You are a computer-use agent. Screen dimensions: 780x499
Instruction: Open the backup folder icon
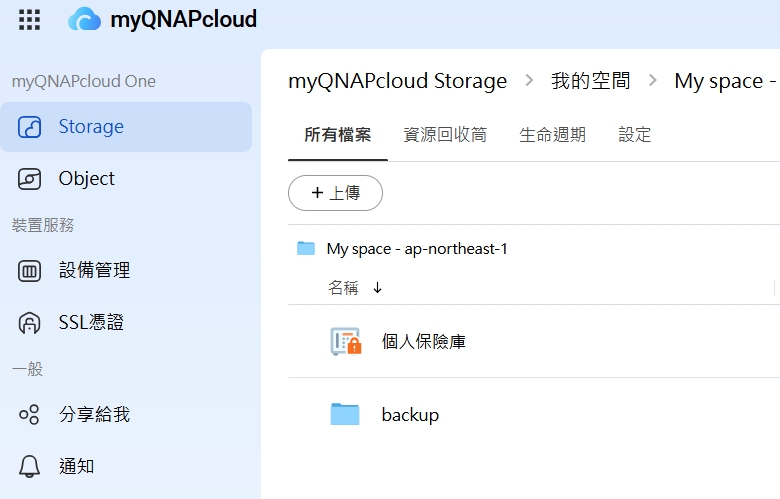tap(345, 414)
